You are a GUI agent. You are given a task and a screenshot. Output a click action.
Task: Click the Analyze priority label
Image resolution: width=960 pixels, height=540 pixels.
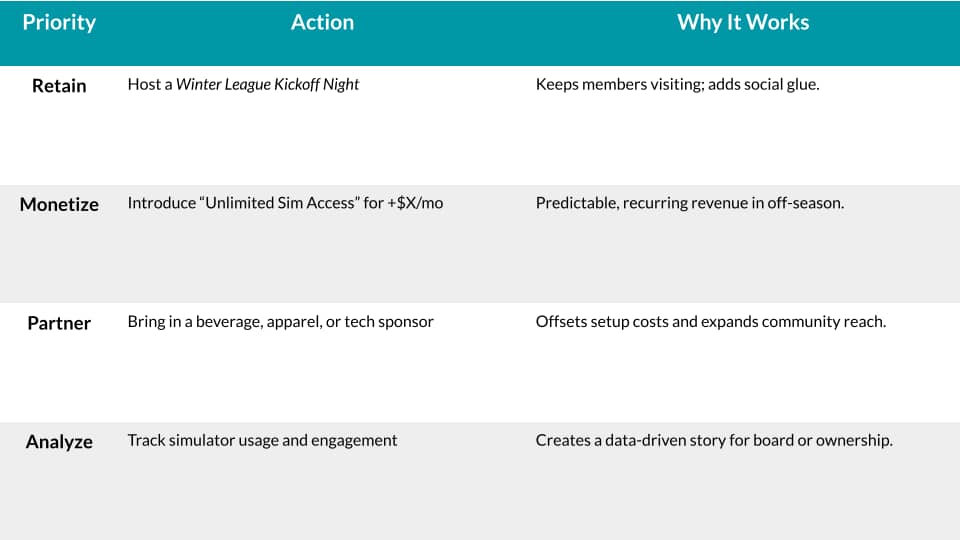(59, 441)
